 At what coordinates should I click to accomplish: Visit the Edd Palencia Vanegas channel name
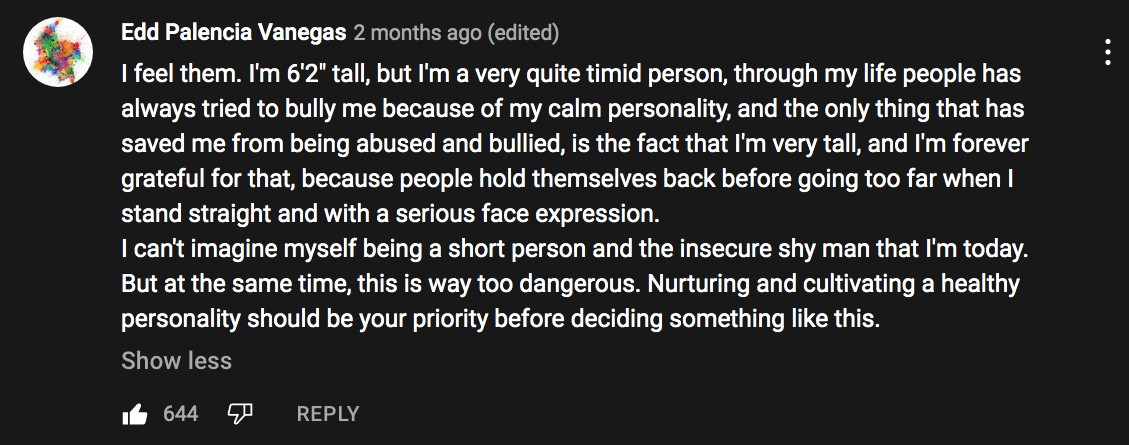pos(234,32)
